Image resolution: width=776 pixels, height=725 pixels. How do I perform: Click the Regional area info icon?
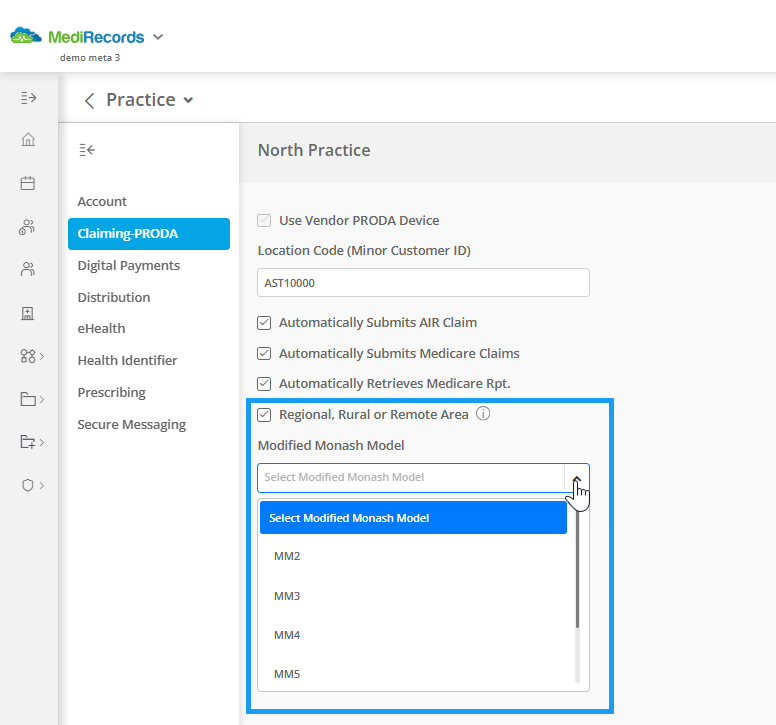coord(483,413)
